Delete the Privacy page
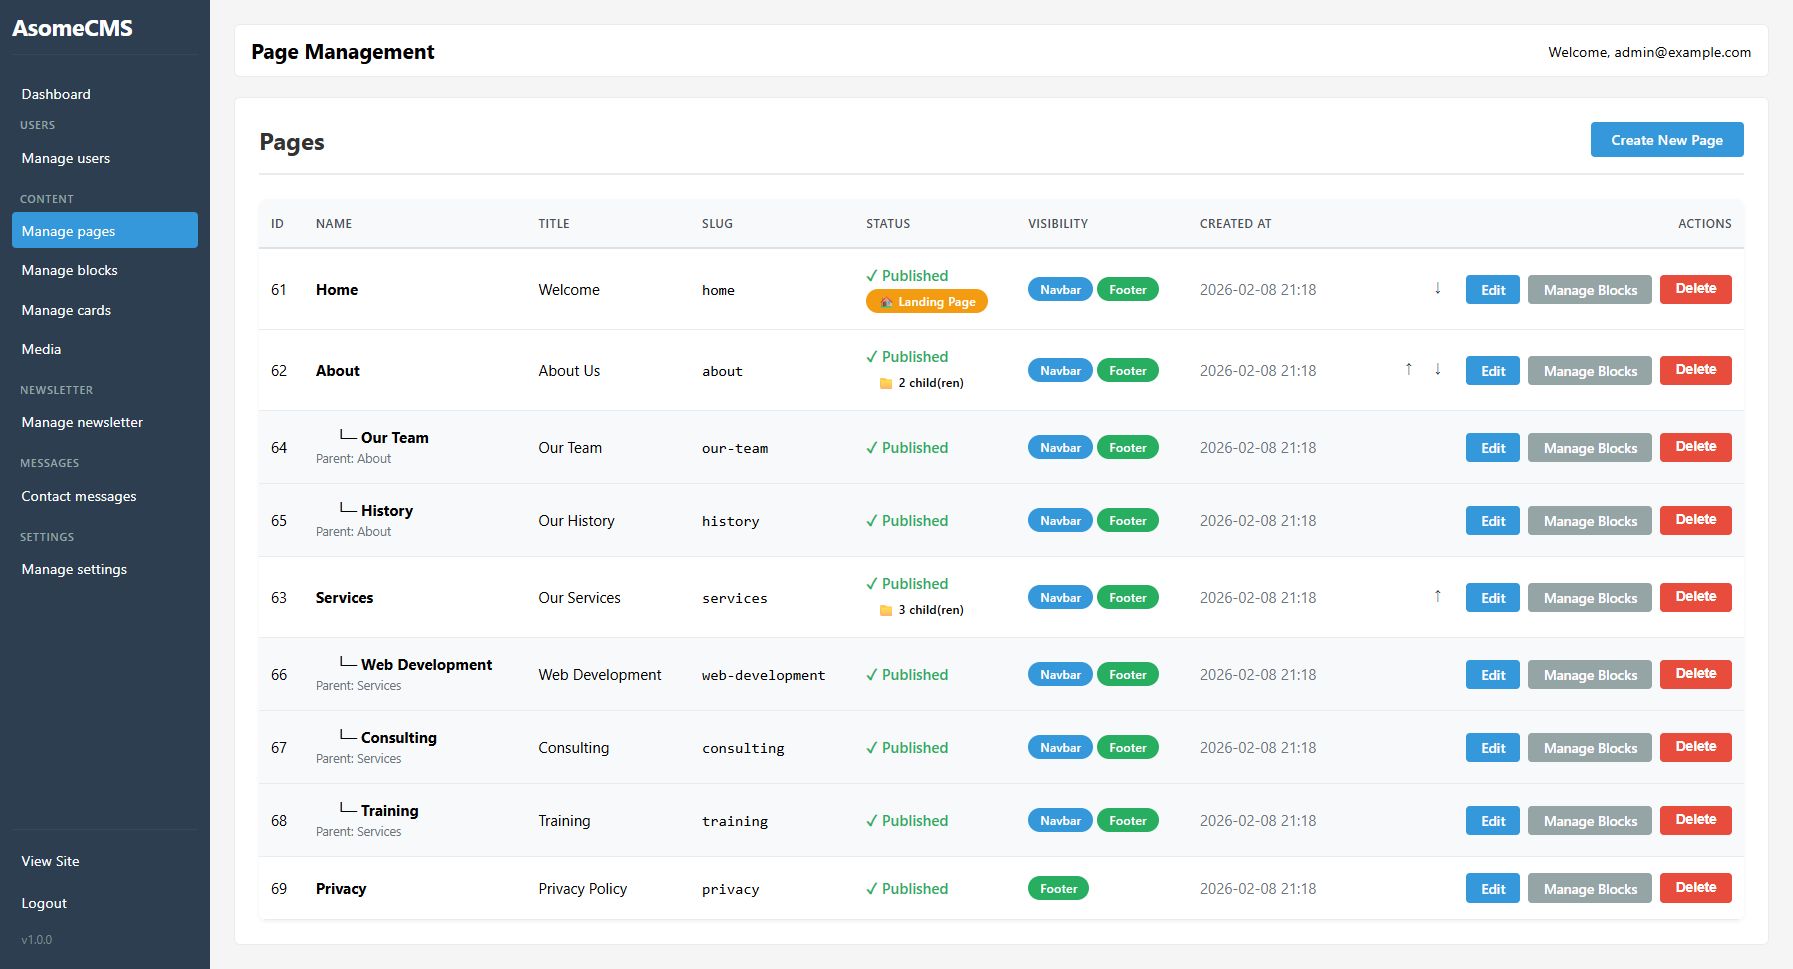This screenshot has width=1793, height=969. [1695, 888]
